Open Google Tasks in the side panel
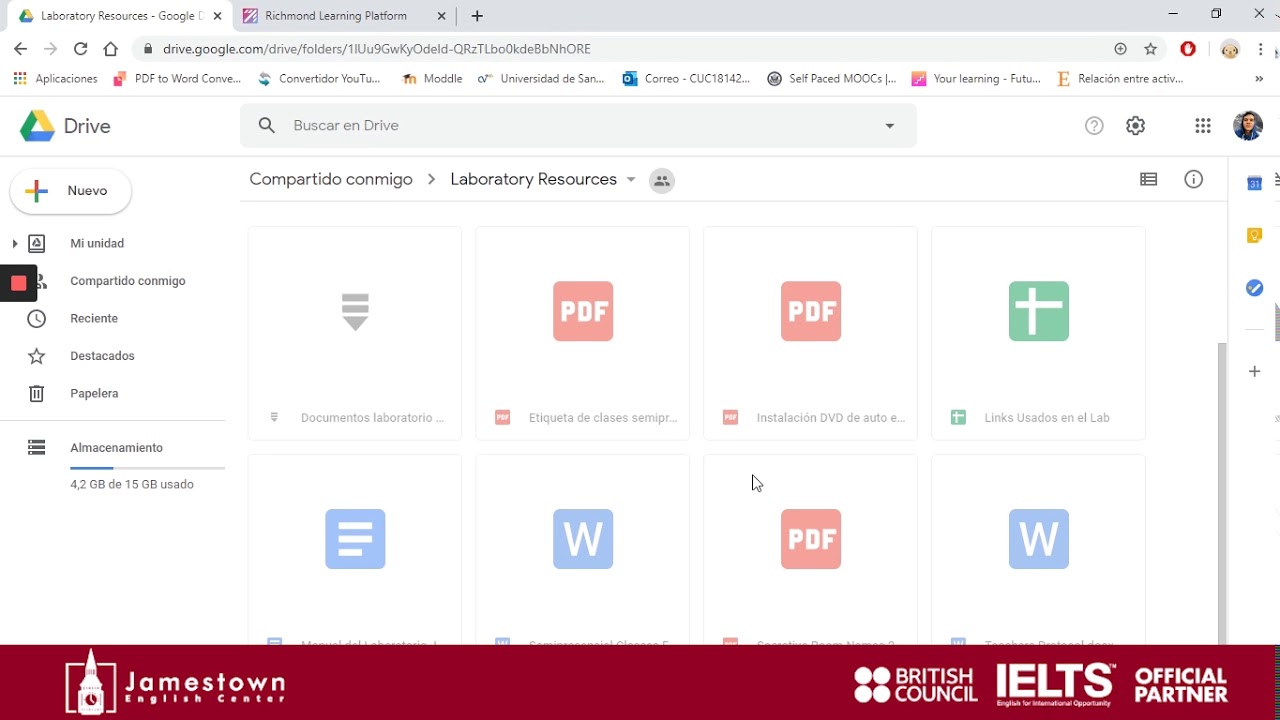The width and height of the screenshot is (1280, 720). (1254, 288)
